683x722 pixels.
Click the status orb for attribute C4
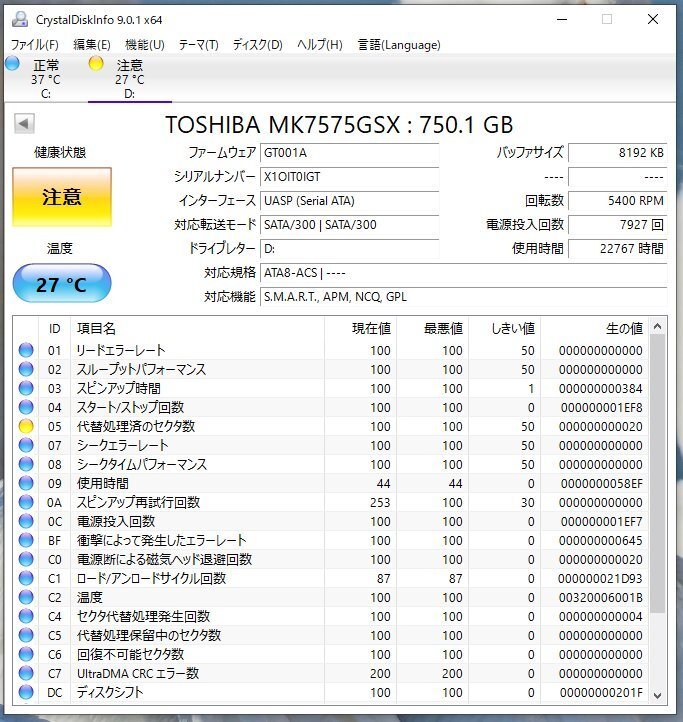[x=26, y=616]
